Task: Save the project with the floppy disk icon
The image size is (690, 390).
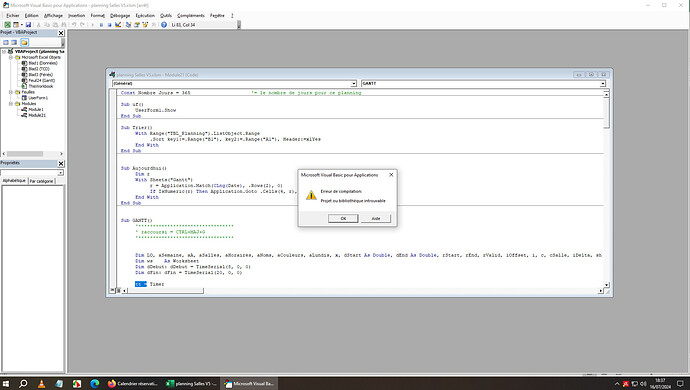Action: 28,25
